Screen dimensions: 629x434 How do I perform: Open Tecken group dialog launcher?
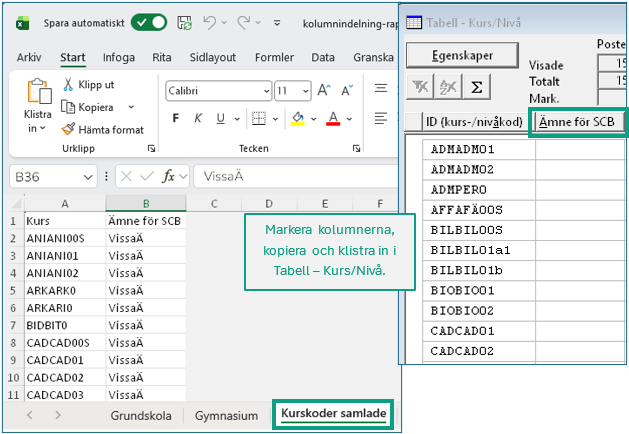point(356,149)
